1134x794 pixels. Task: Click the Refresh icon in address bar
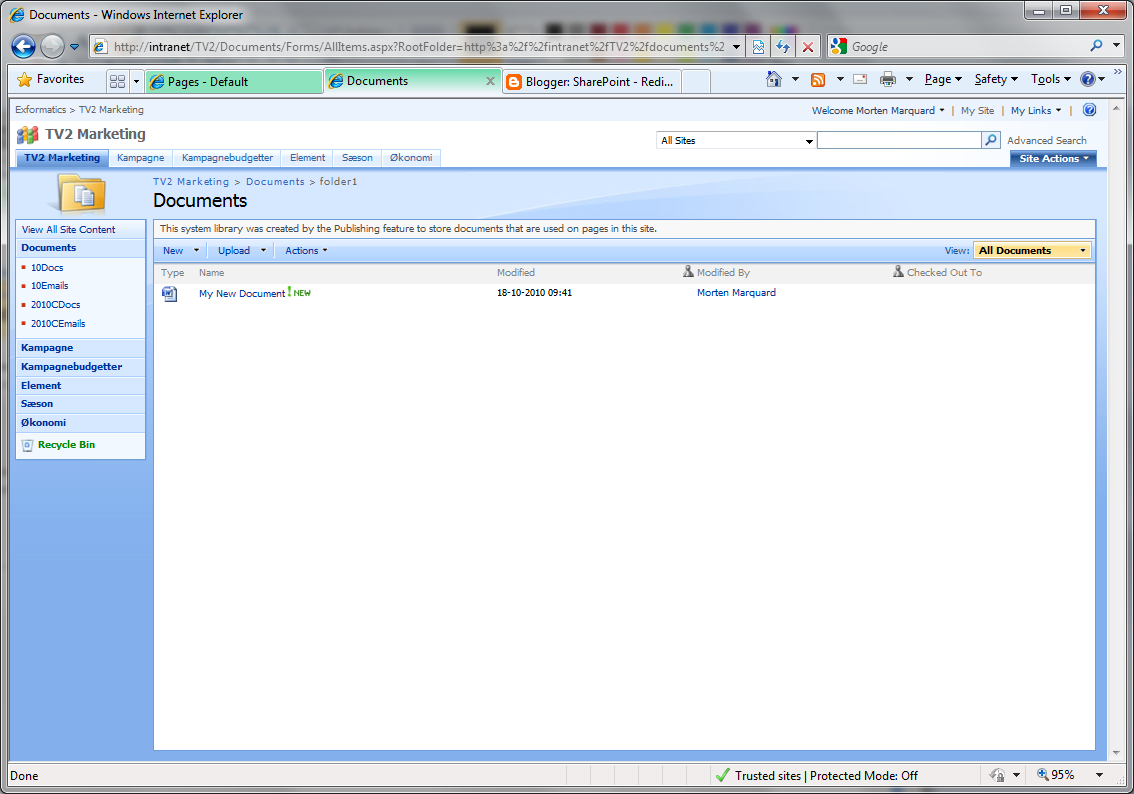coord(783,47)
